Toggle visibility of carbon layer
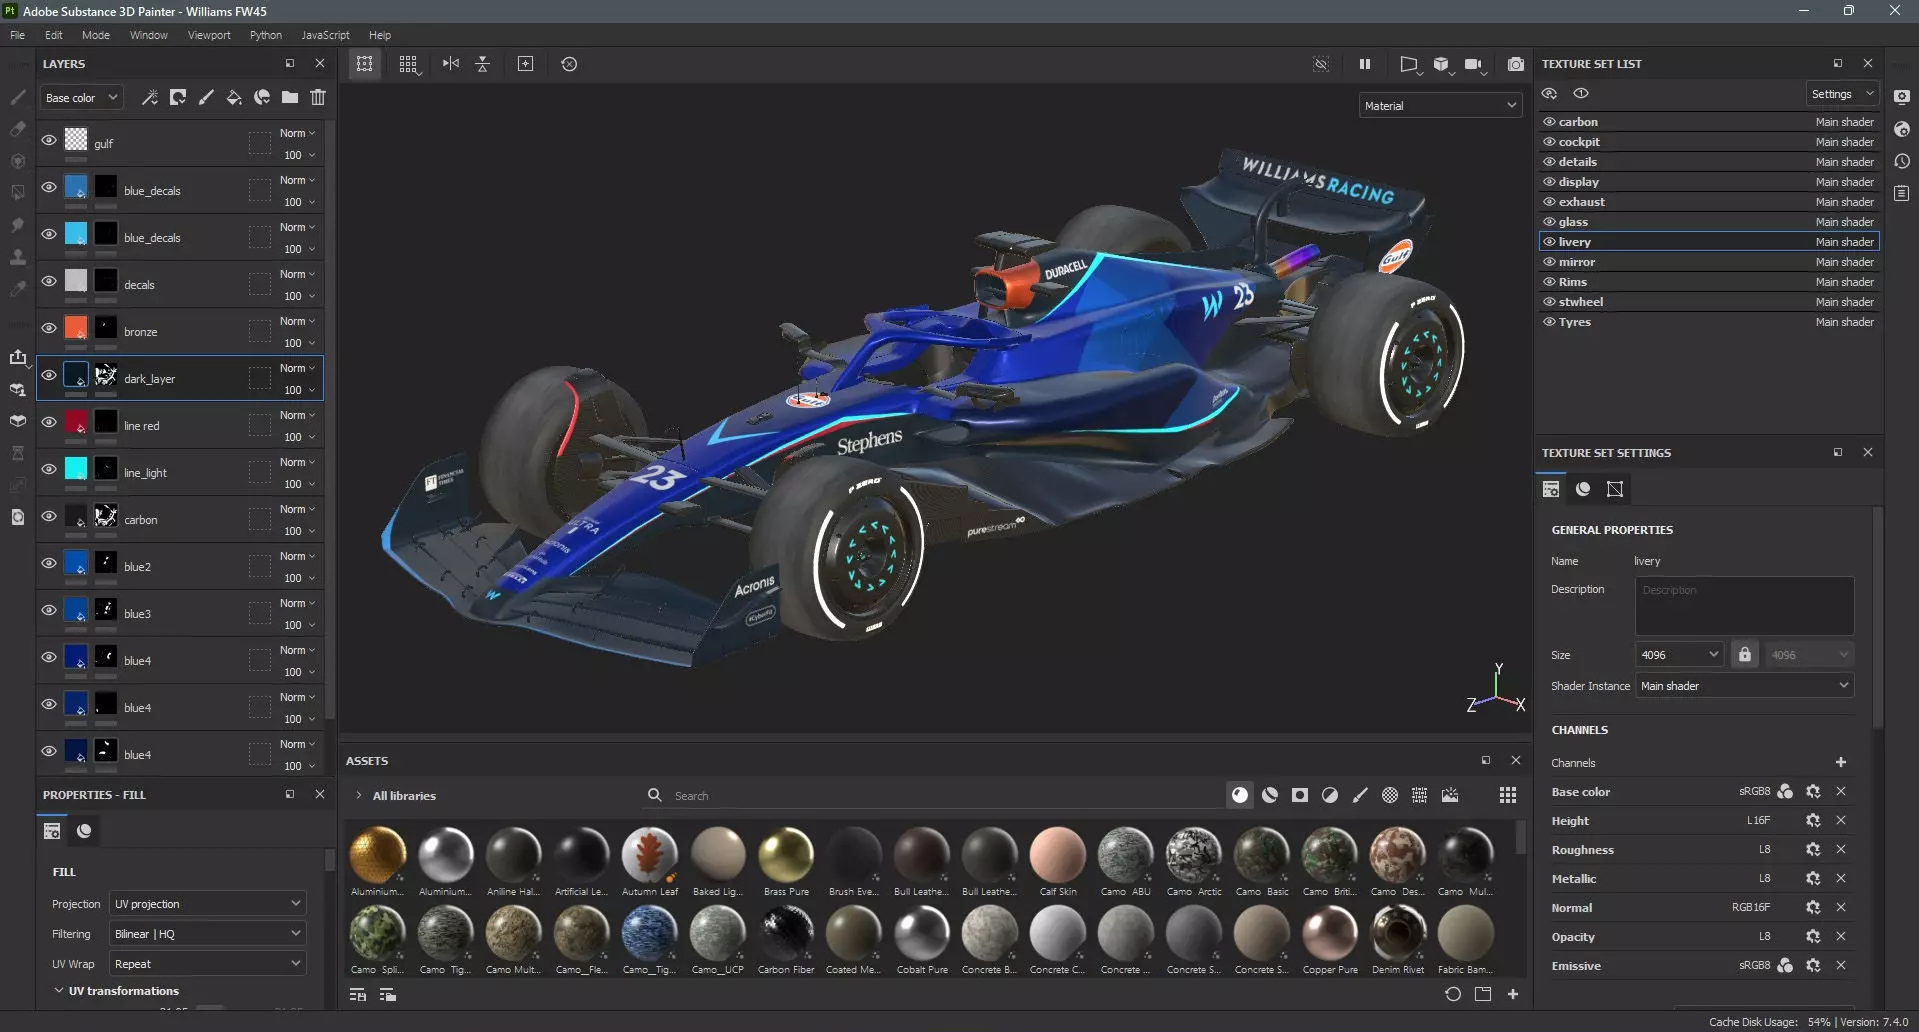This screenshot has height=1032, width=1919. tap(48, 516)
